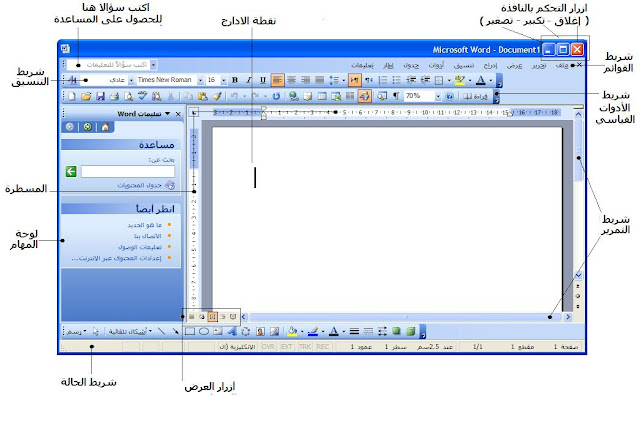Screen dimensions: 640x436
Task: Open the Tools menu (أدوات)
Action: point(436,65)
